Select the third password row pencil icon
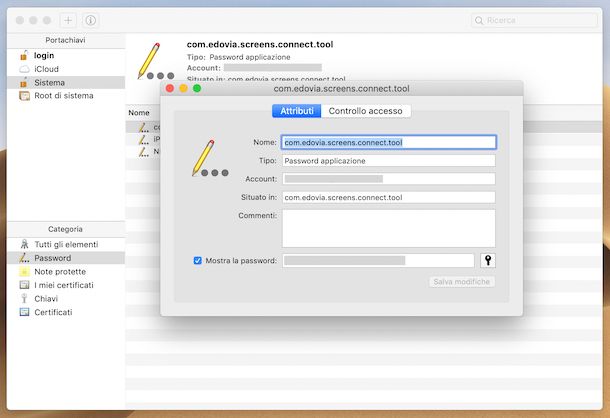This screenshot has height=418, width=610. click(x=144, y=152)
